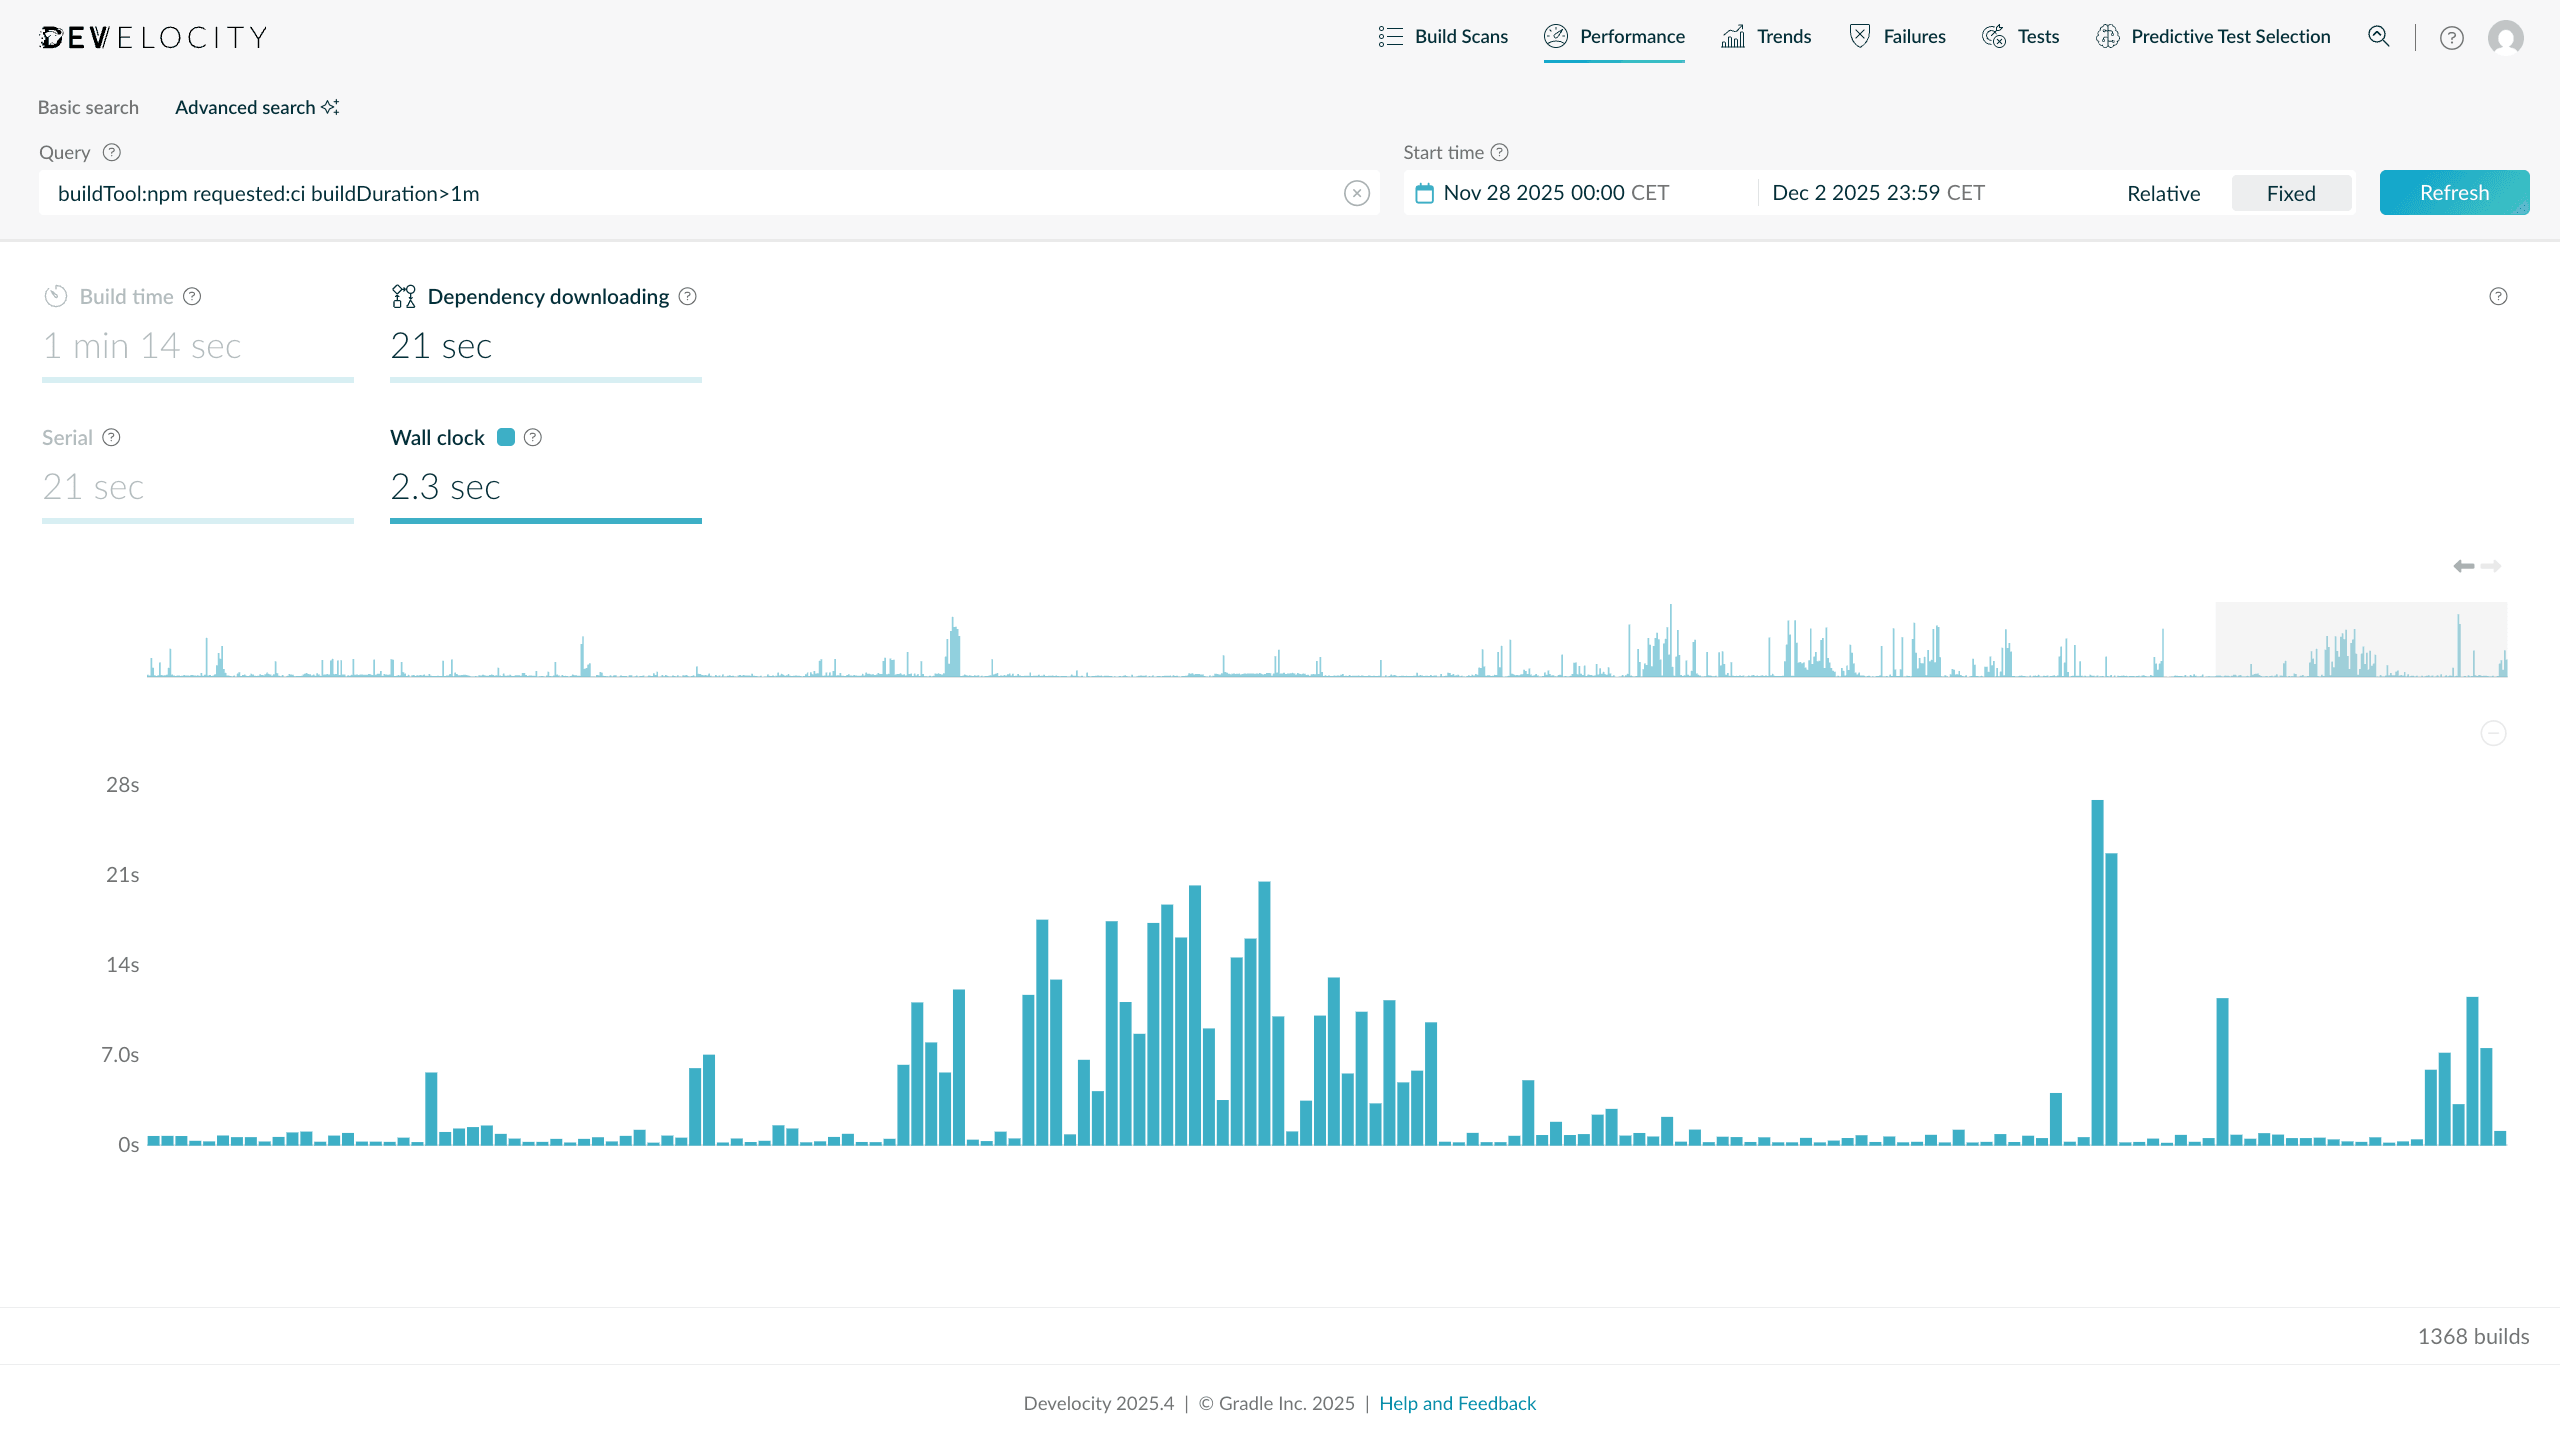Select the Fixed start time option
Viewport: 2560px width, 1440px height.
pyautogui.click(x=2291, y=193)
